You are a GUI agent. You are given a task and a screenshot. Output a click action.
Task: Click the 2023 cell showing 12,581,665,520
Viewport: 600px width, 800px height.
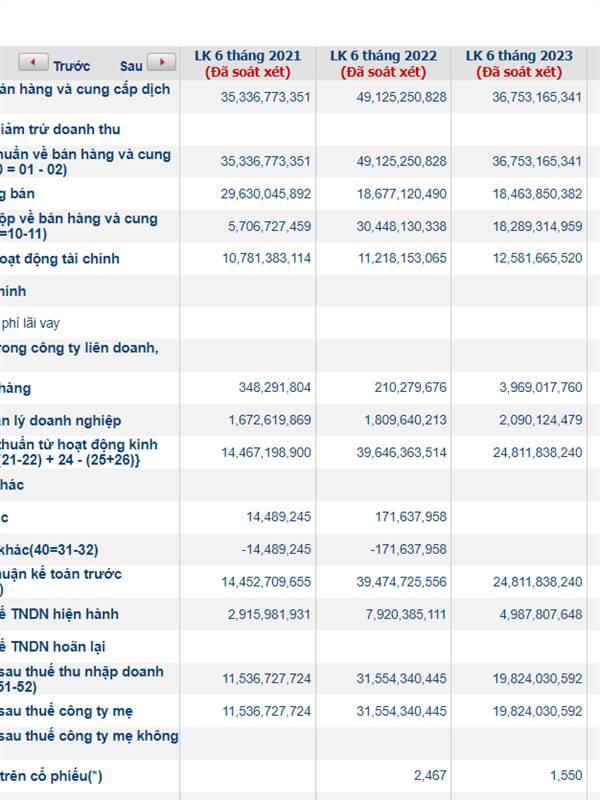click(x=537, y=259)
